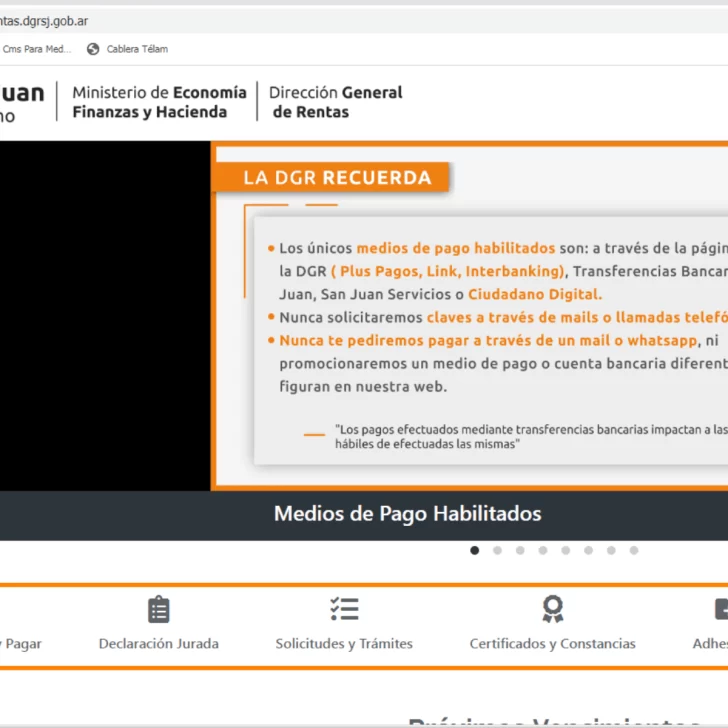Open the Certificados y Constancias section

tap(552, 644)
